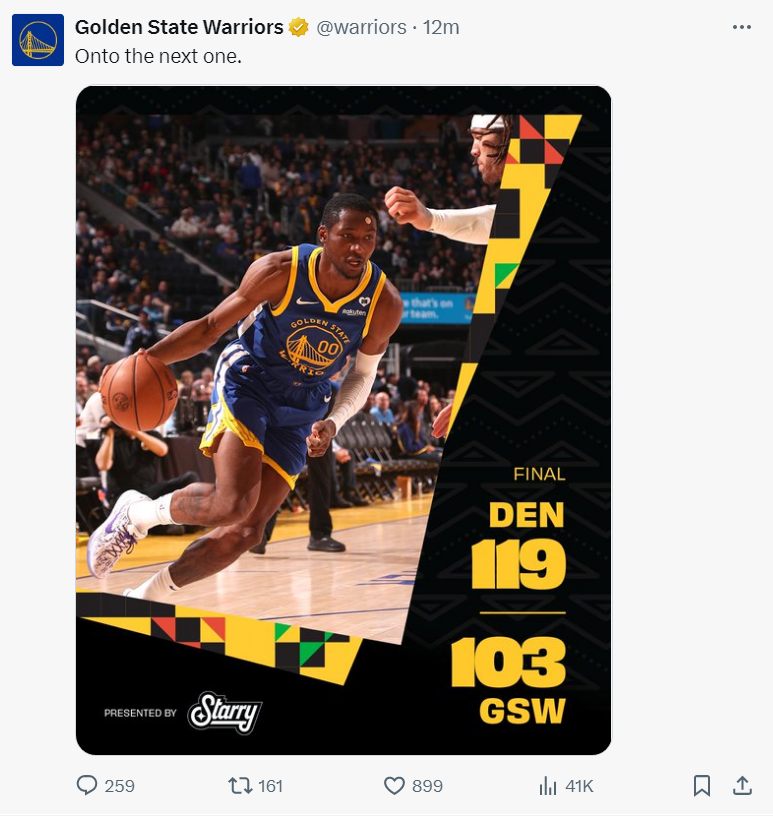
Task: View analytics via the bar chart icon
Action: point(548,786)
